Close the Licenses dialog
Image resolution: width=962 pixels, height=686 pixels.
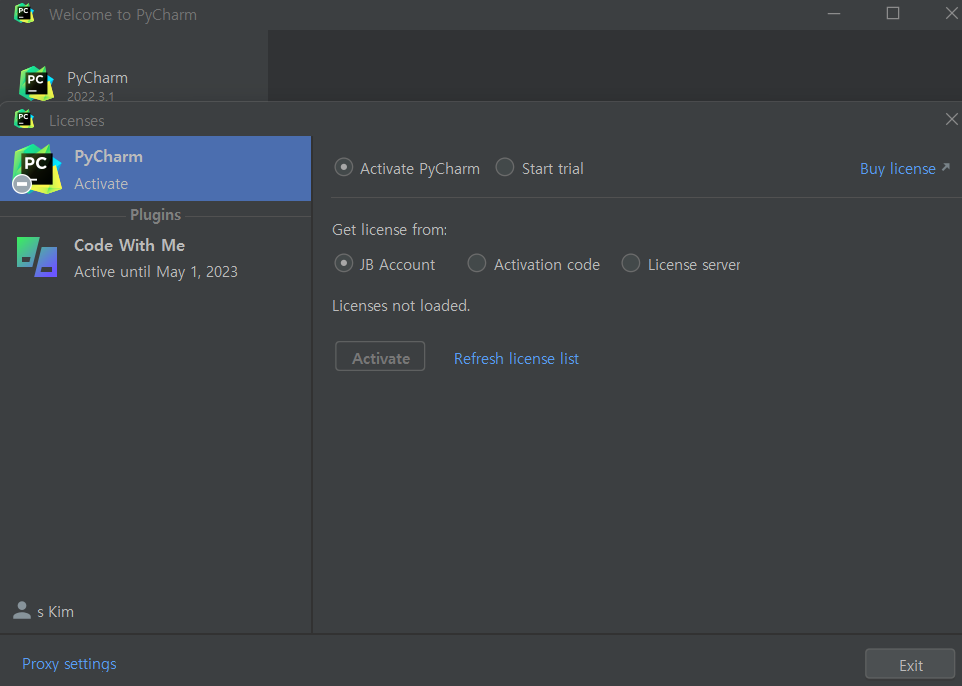pyautogui.click(x=951, y=119)
